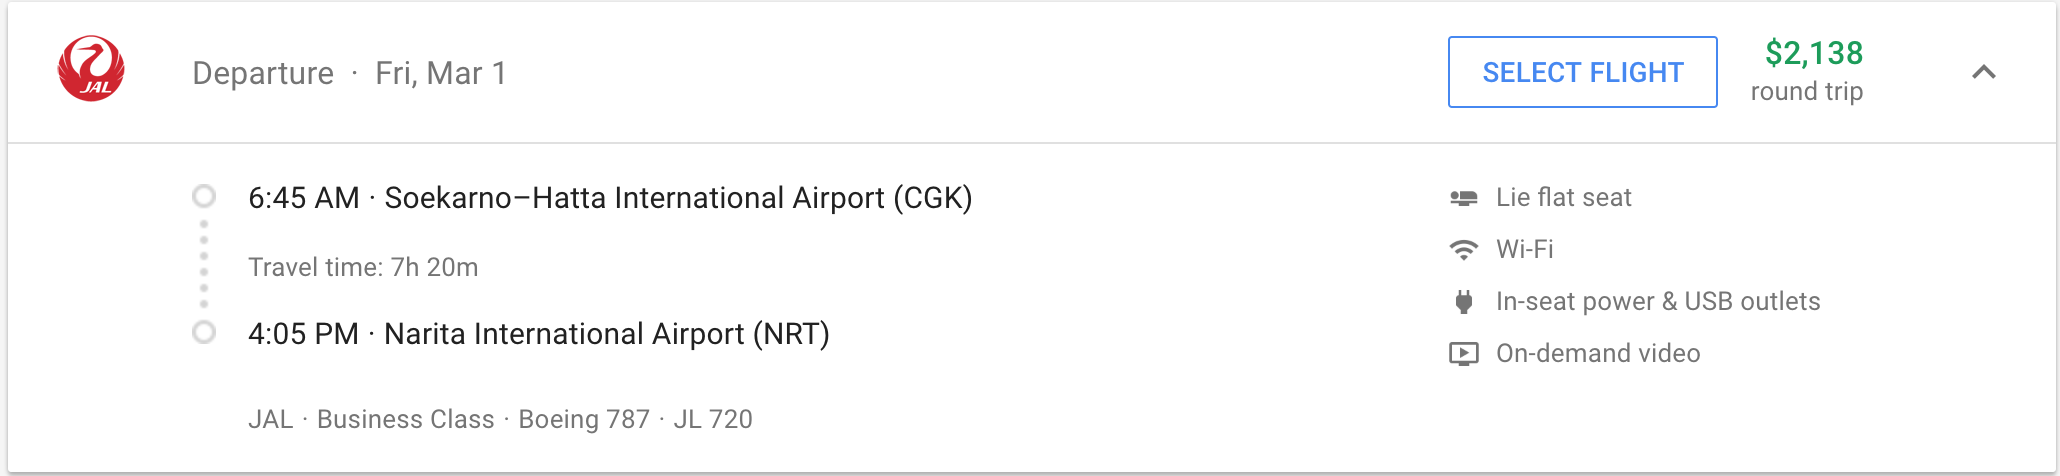The image size is (2060, 476).
Task: Click the Wi-Fi amenity icon
Action: click(x=1464, y=250)
